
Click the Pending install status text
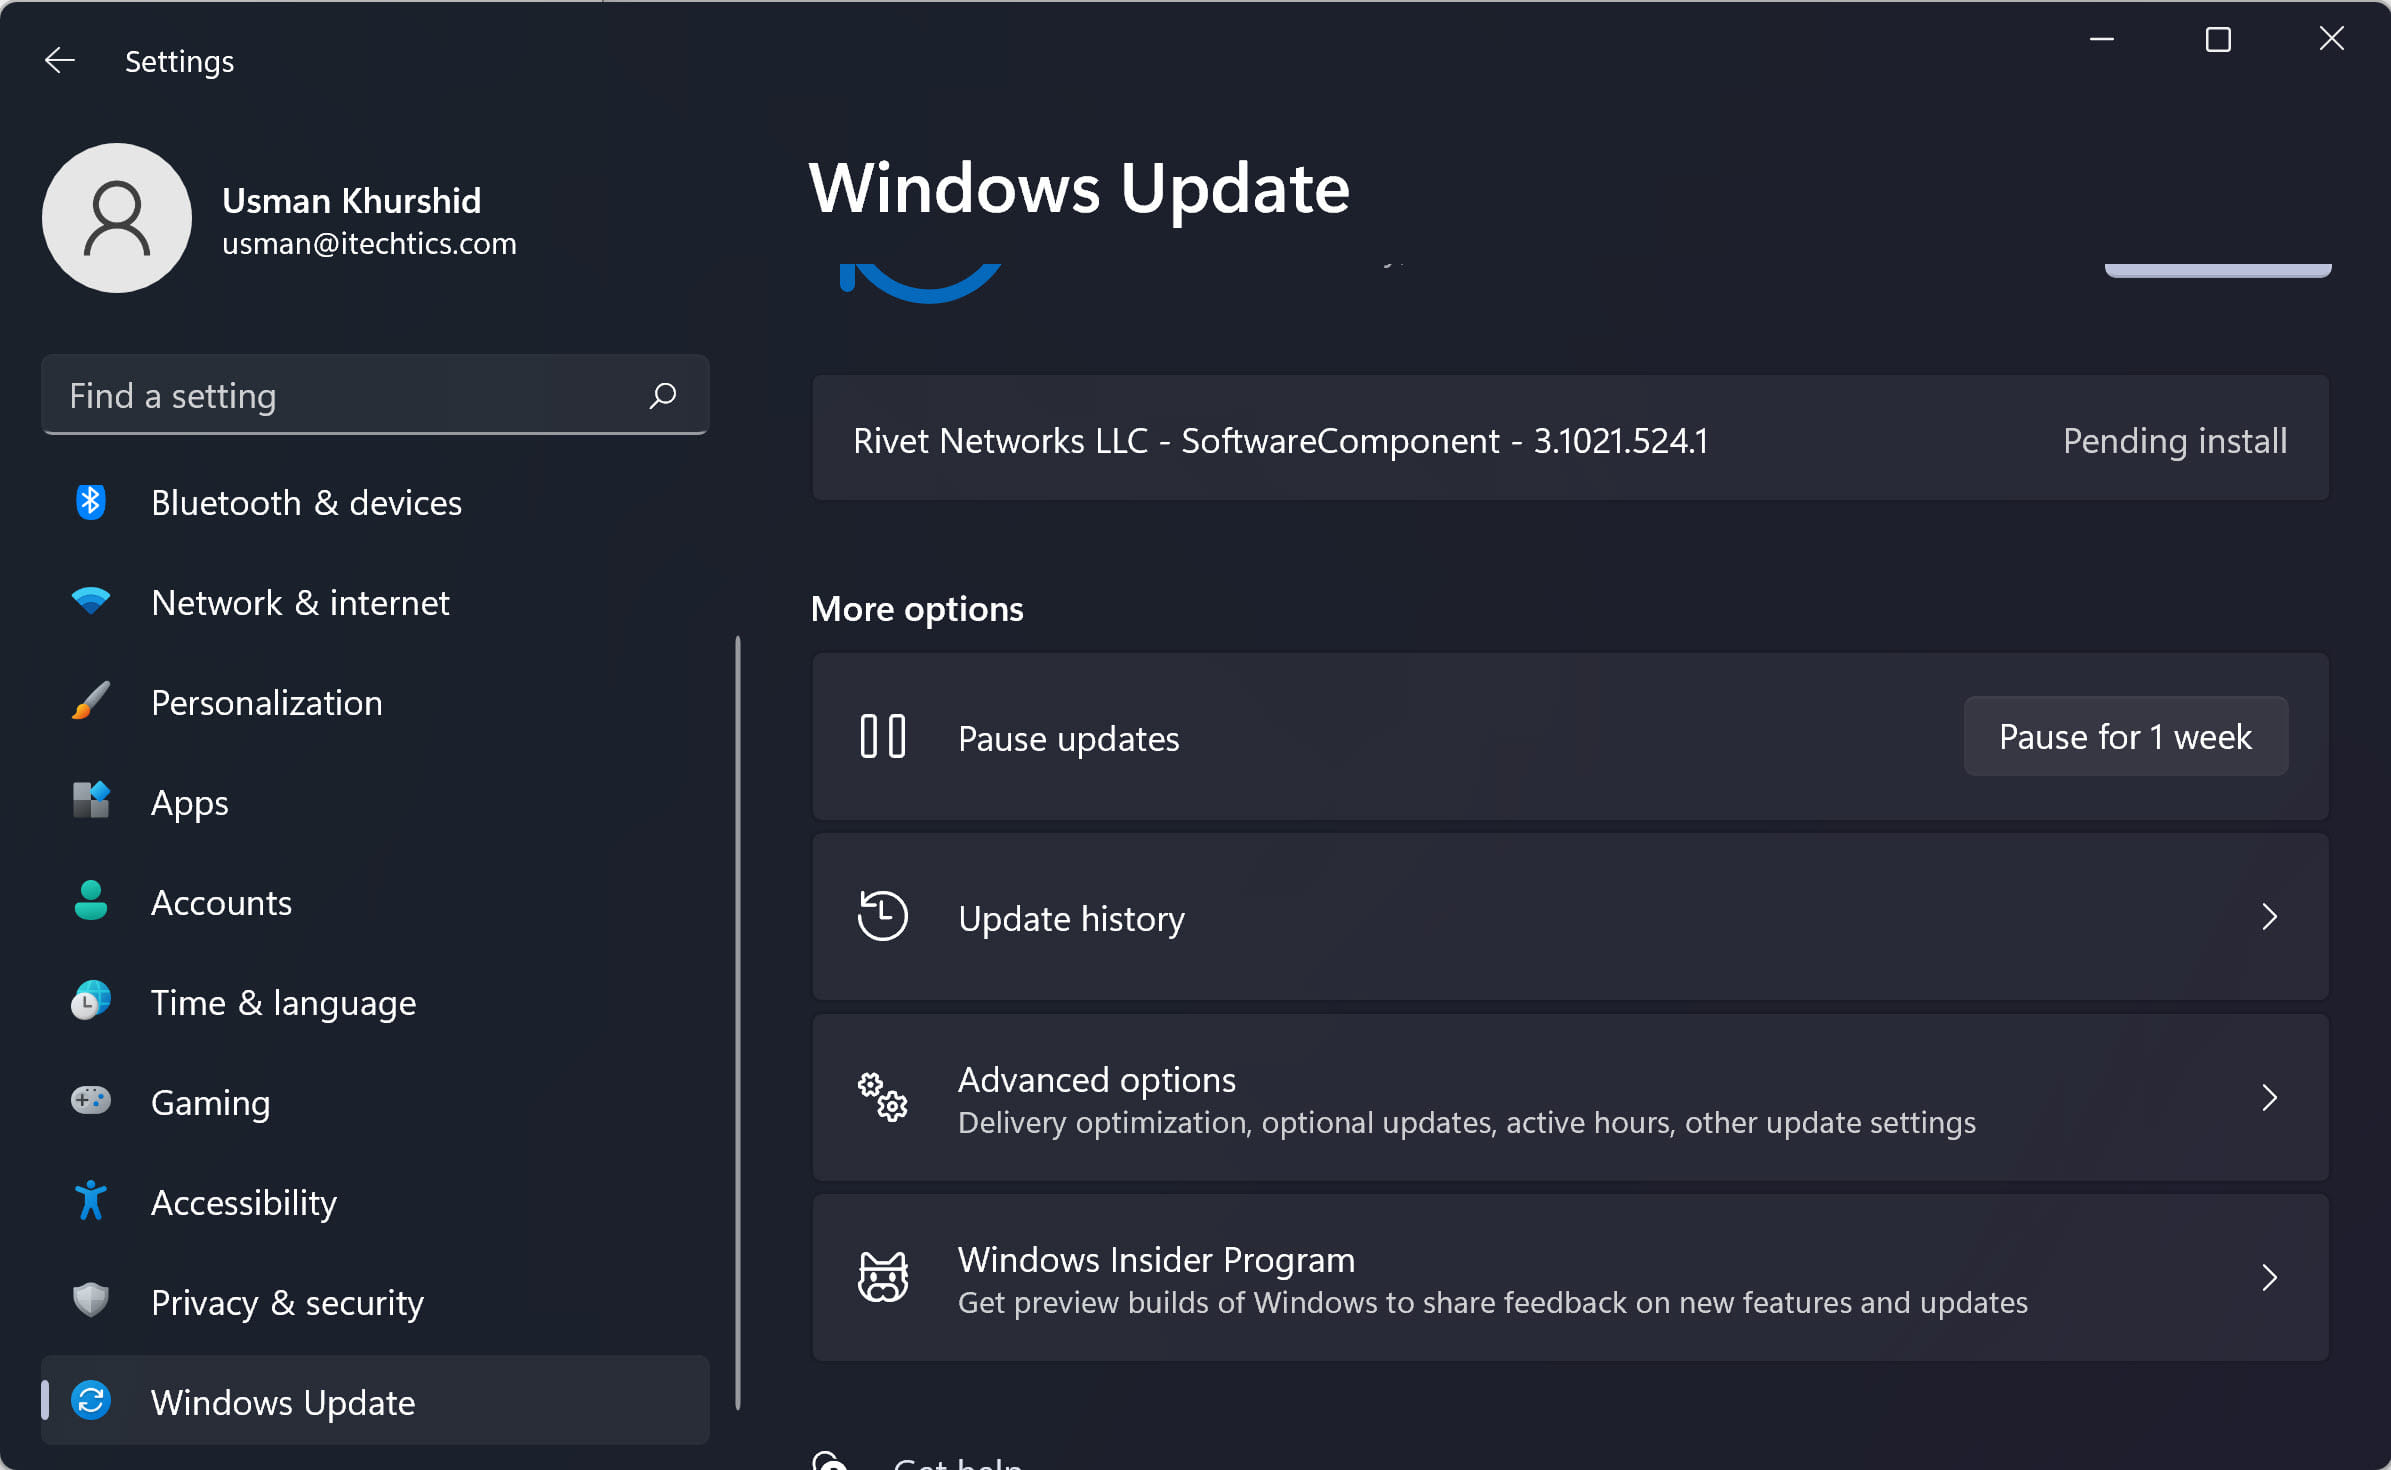pyautogui.click(x=2175, y=441)
